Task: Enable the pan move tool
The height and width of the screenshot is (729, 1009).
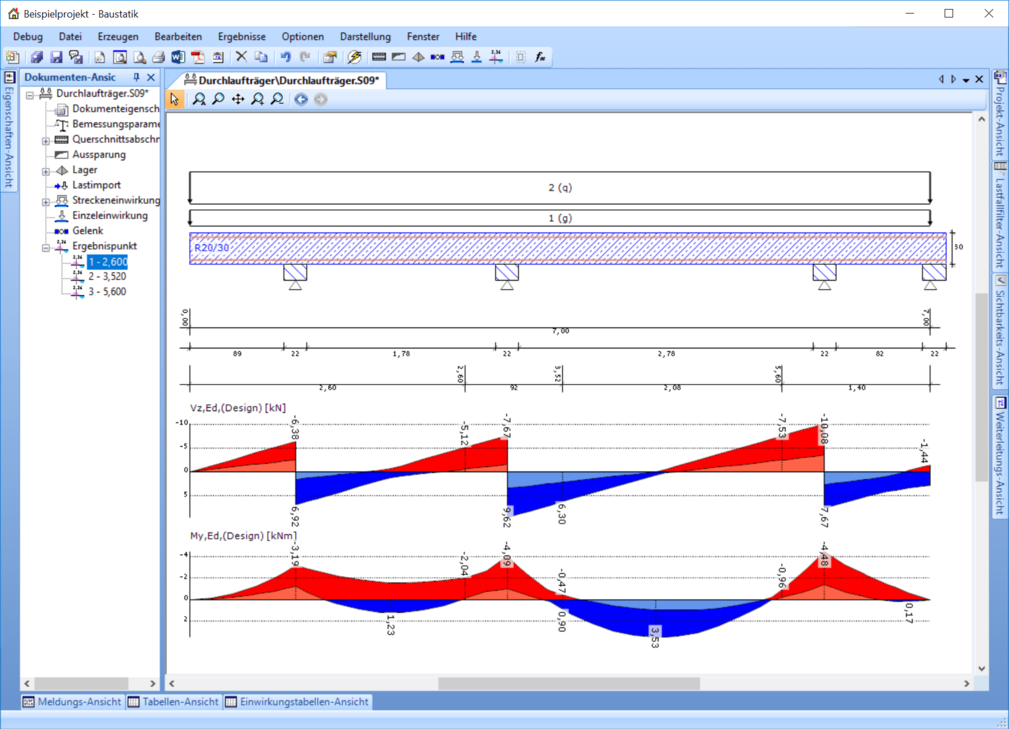Action: [x=238, y=99]
